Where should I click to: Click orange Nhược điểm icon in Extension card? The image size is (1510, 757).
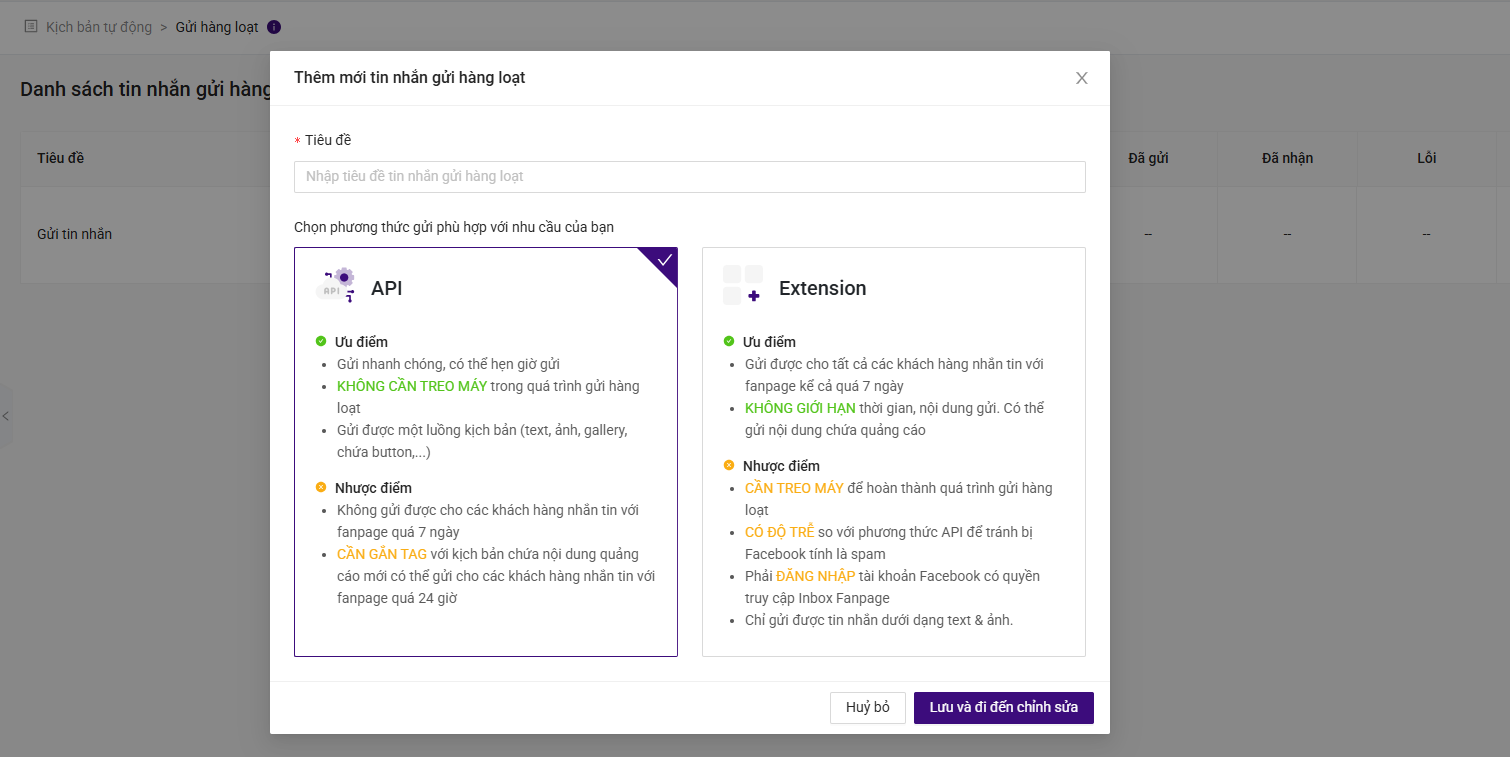tap(729, 466)
